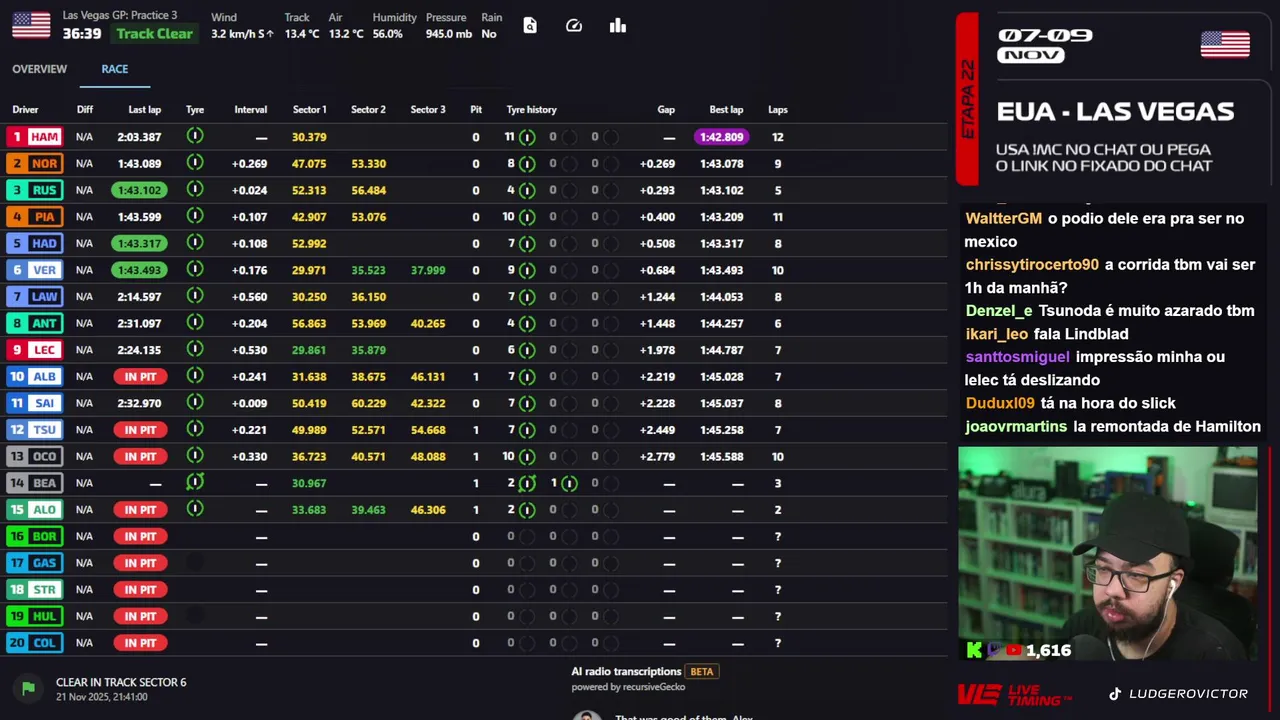Open the bar chart icon in top bar
Screen dimensions: 1280x720
point(618,26)
